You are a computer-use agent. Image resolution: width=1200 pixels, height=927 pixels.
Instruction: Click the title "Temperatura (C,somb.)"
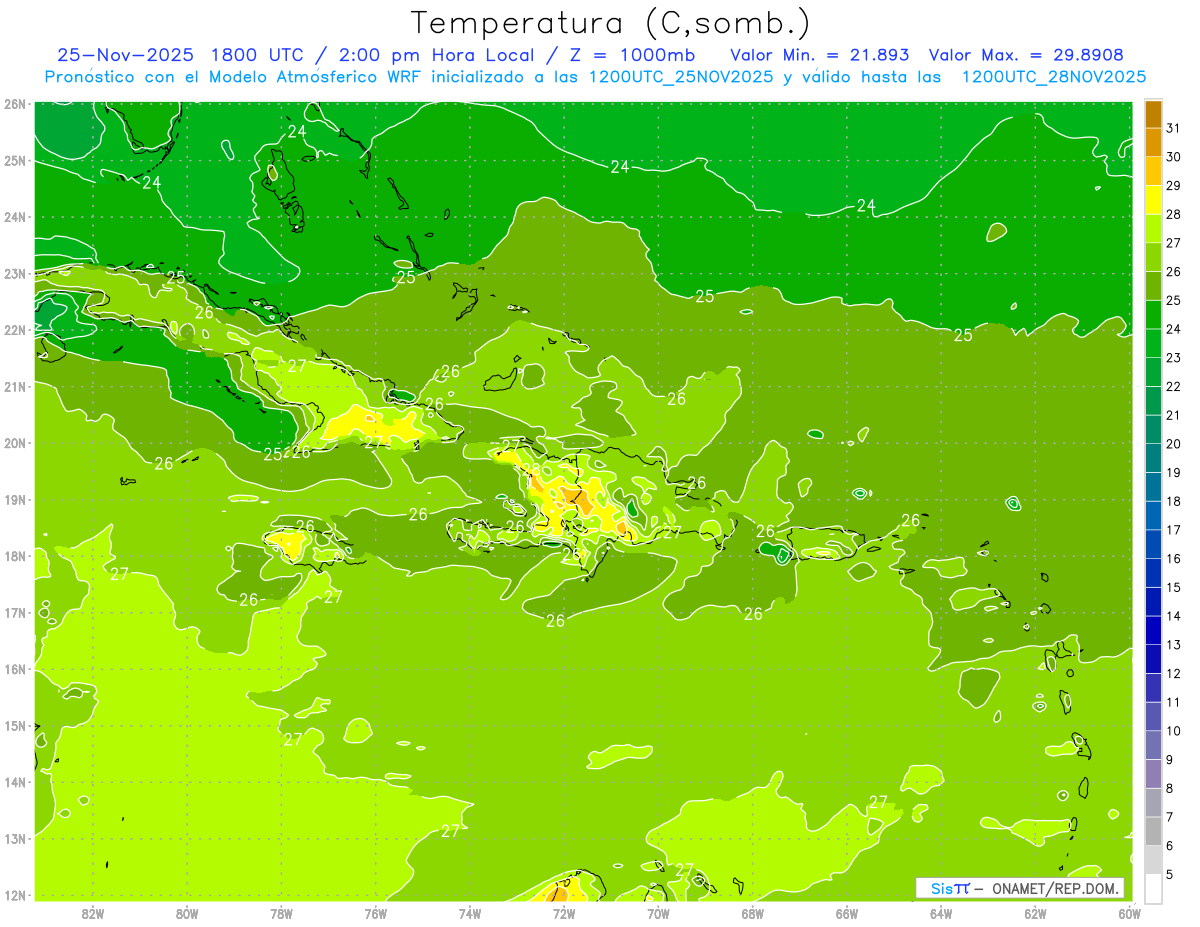coord(611,24)
